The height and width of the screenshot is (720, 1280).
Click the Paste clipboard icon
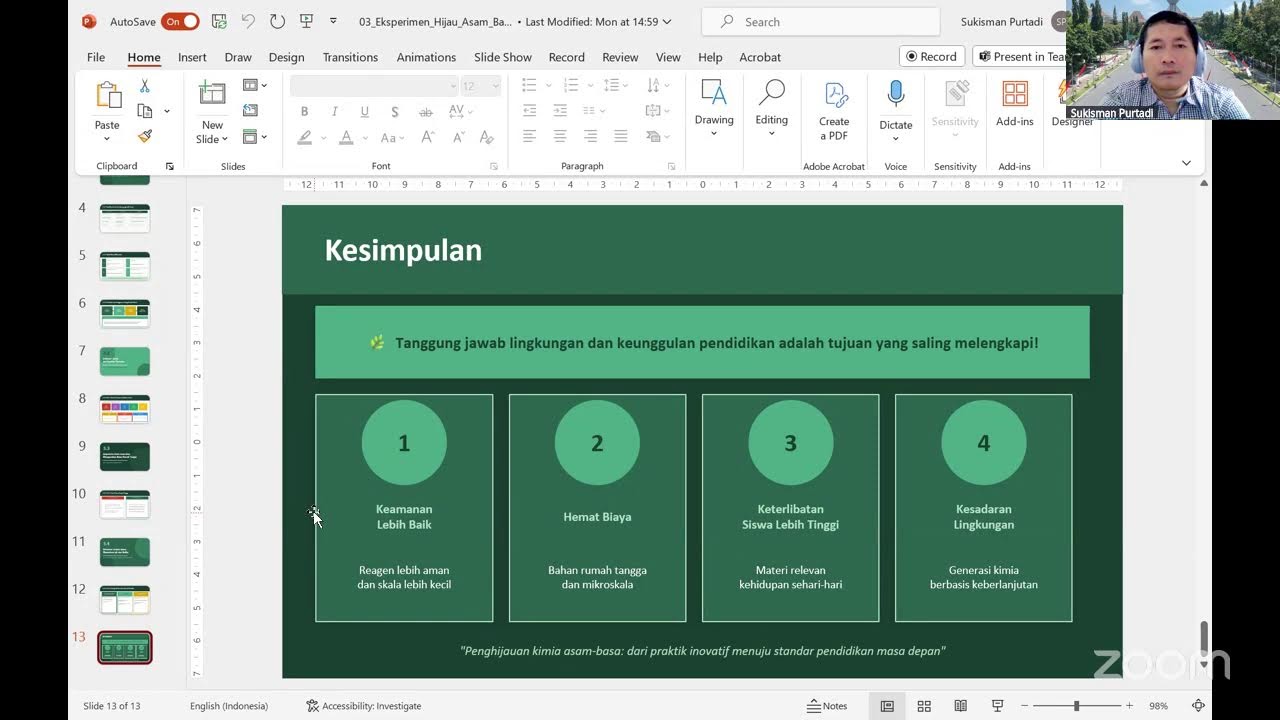pyautogui.click(x=107, y=96)
